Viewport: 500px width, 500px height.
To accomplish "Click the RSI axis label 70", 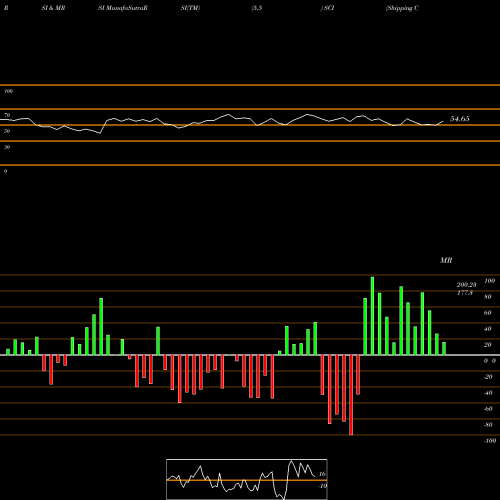I will [7, 115].
